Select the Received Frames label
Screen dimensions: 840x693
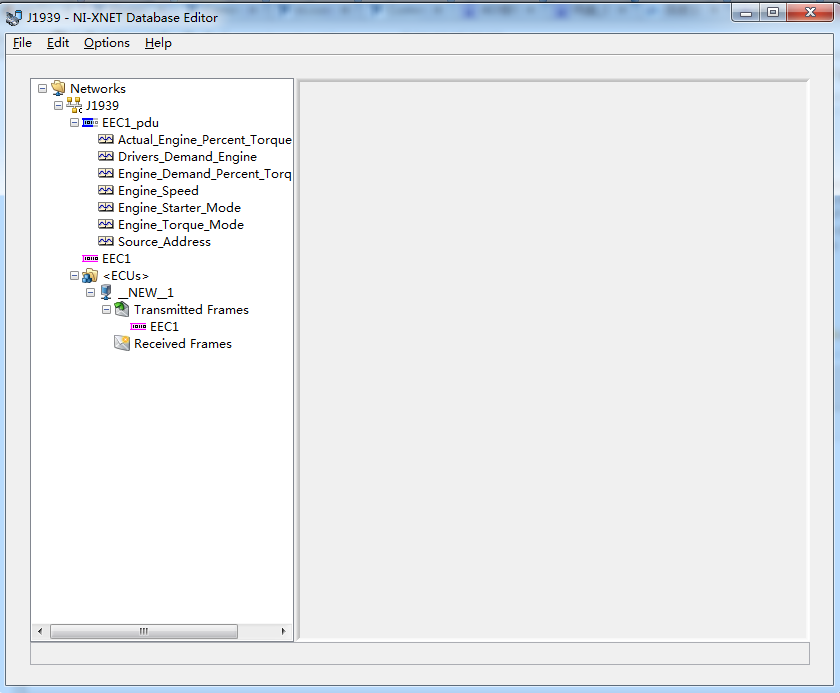tap(183, 343)
